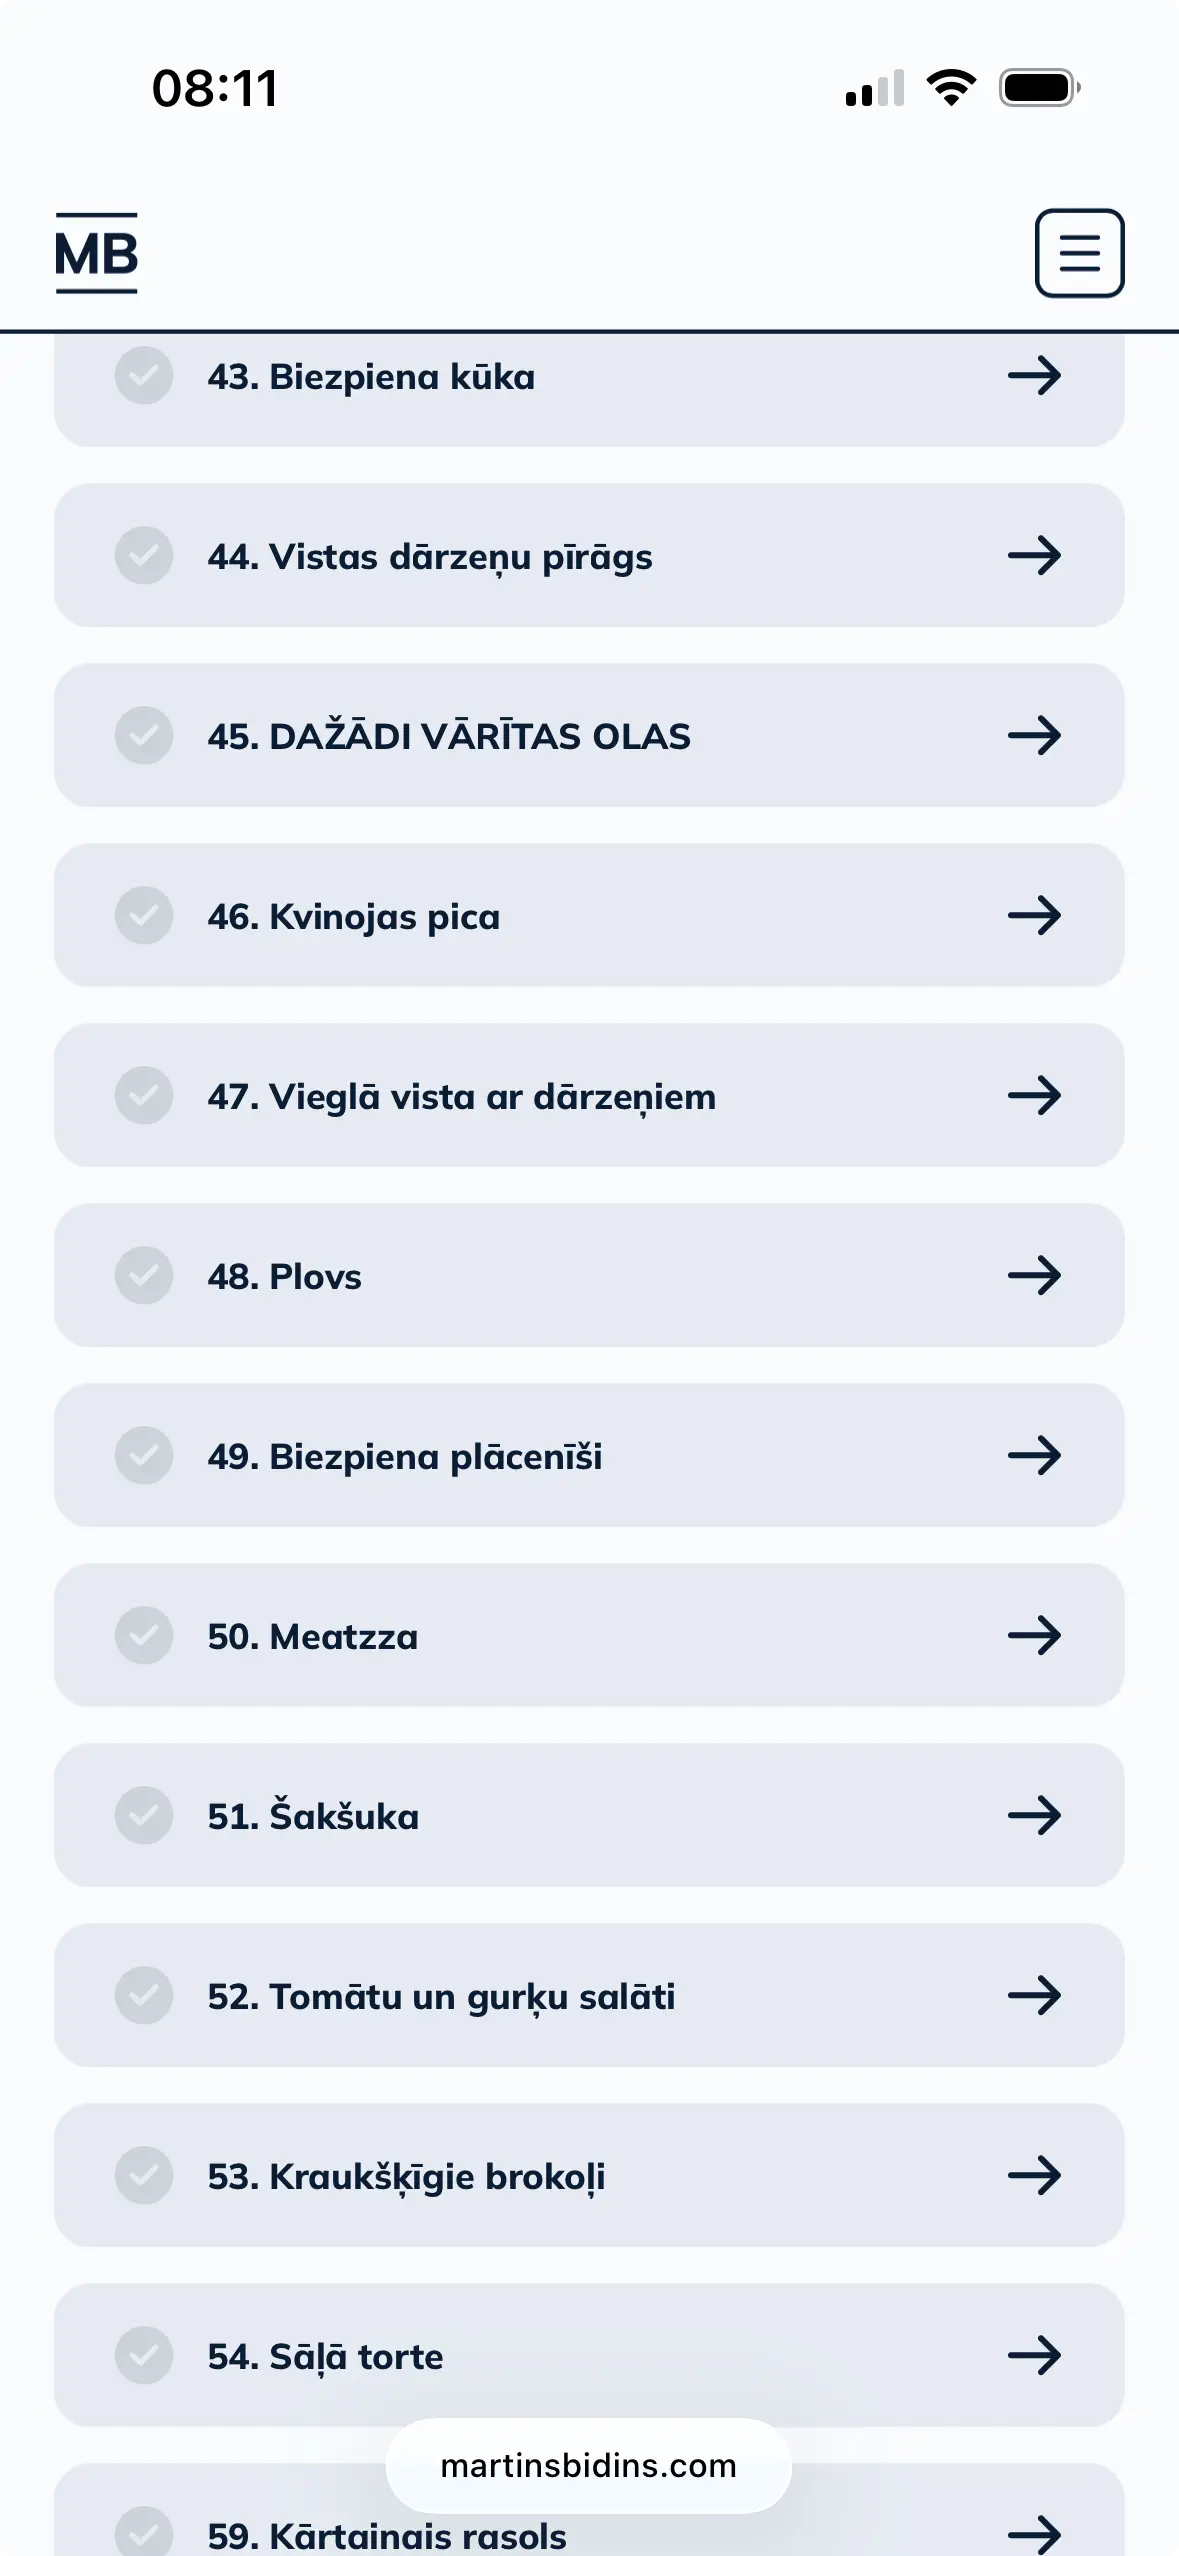Select 51. Šakšuka list item

[313, 1817]
